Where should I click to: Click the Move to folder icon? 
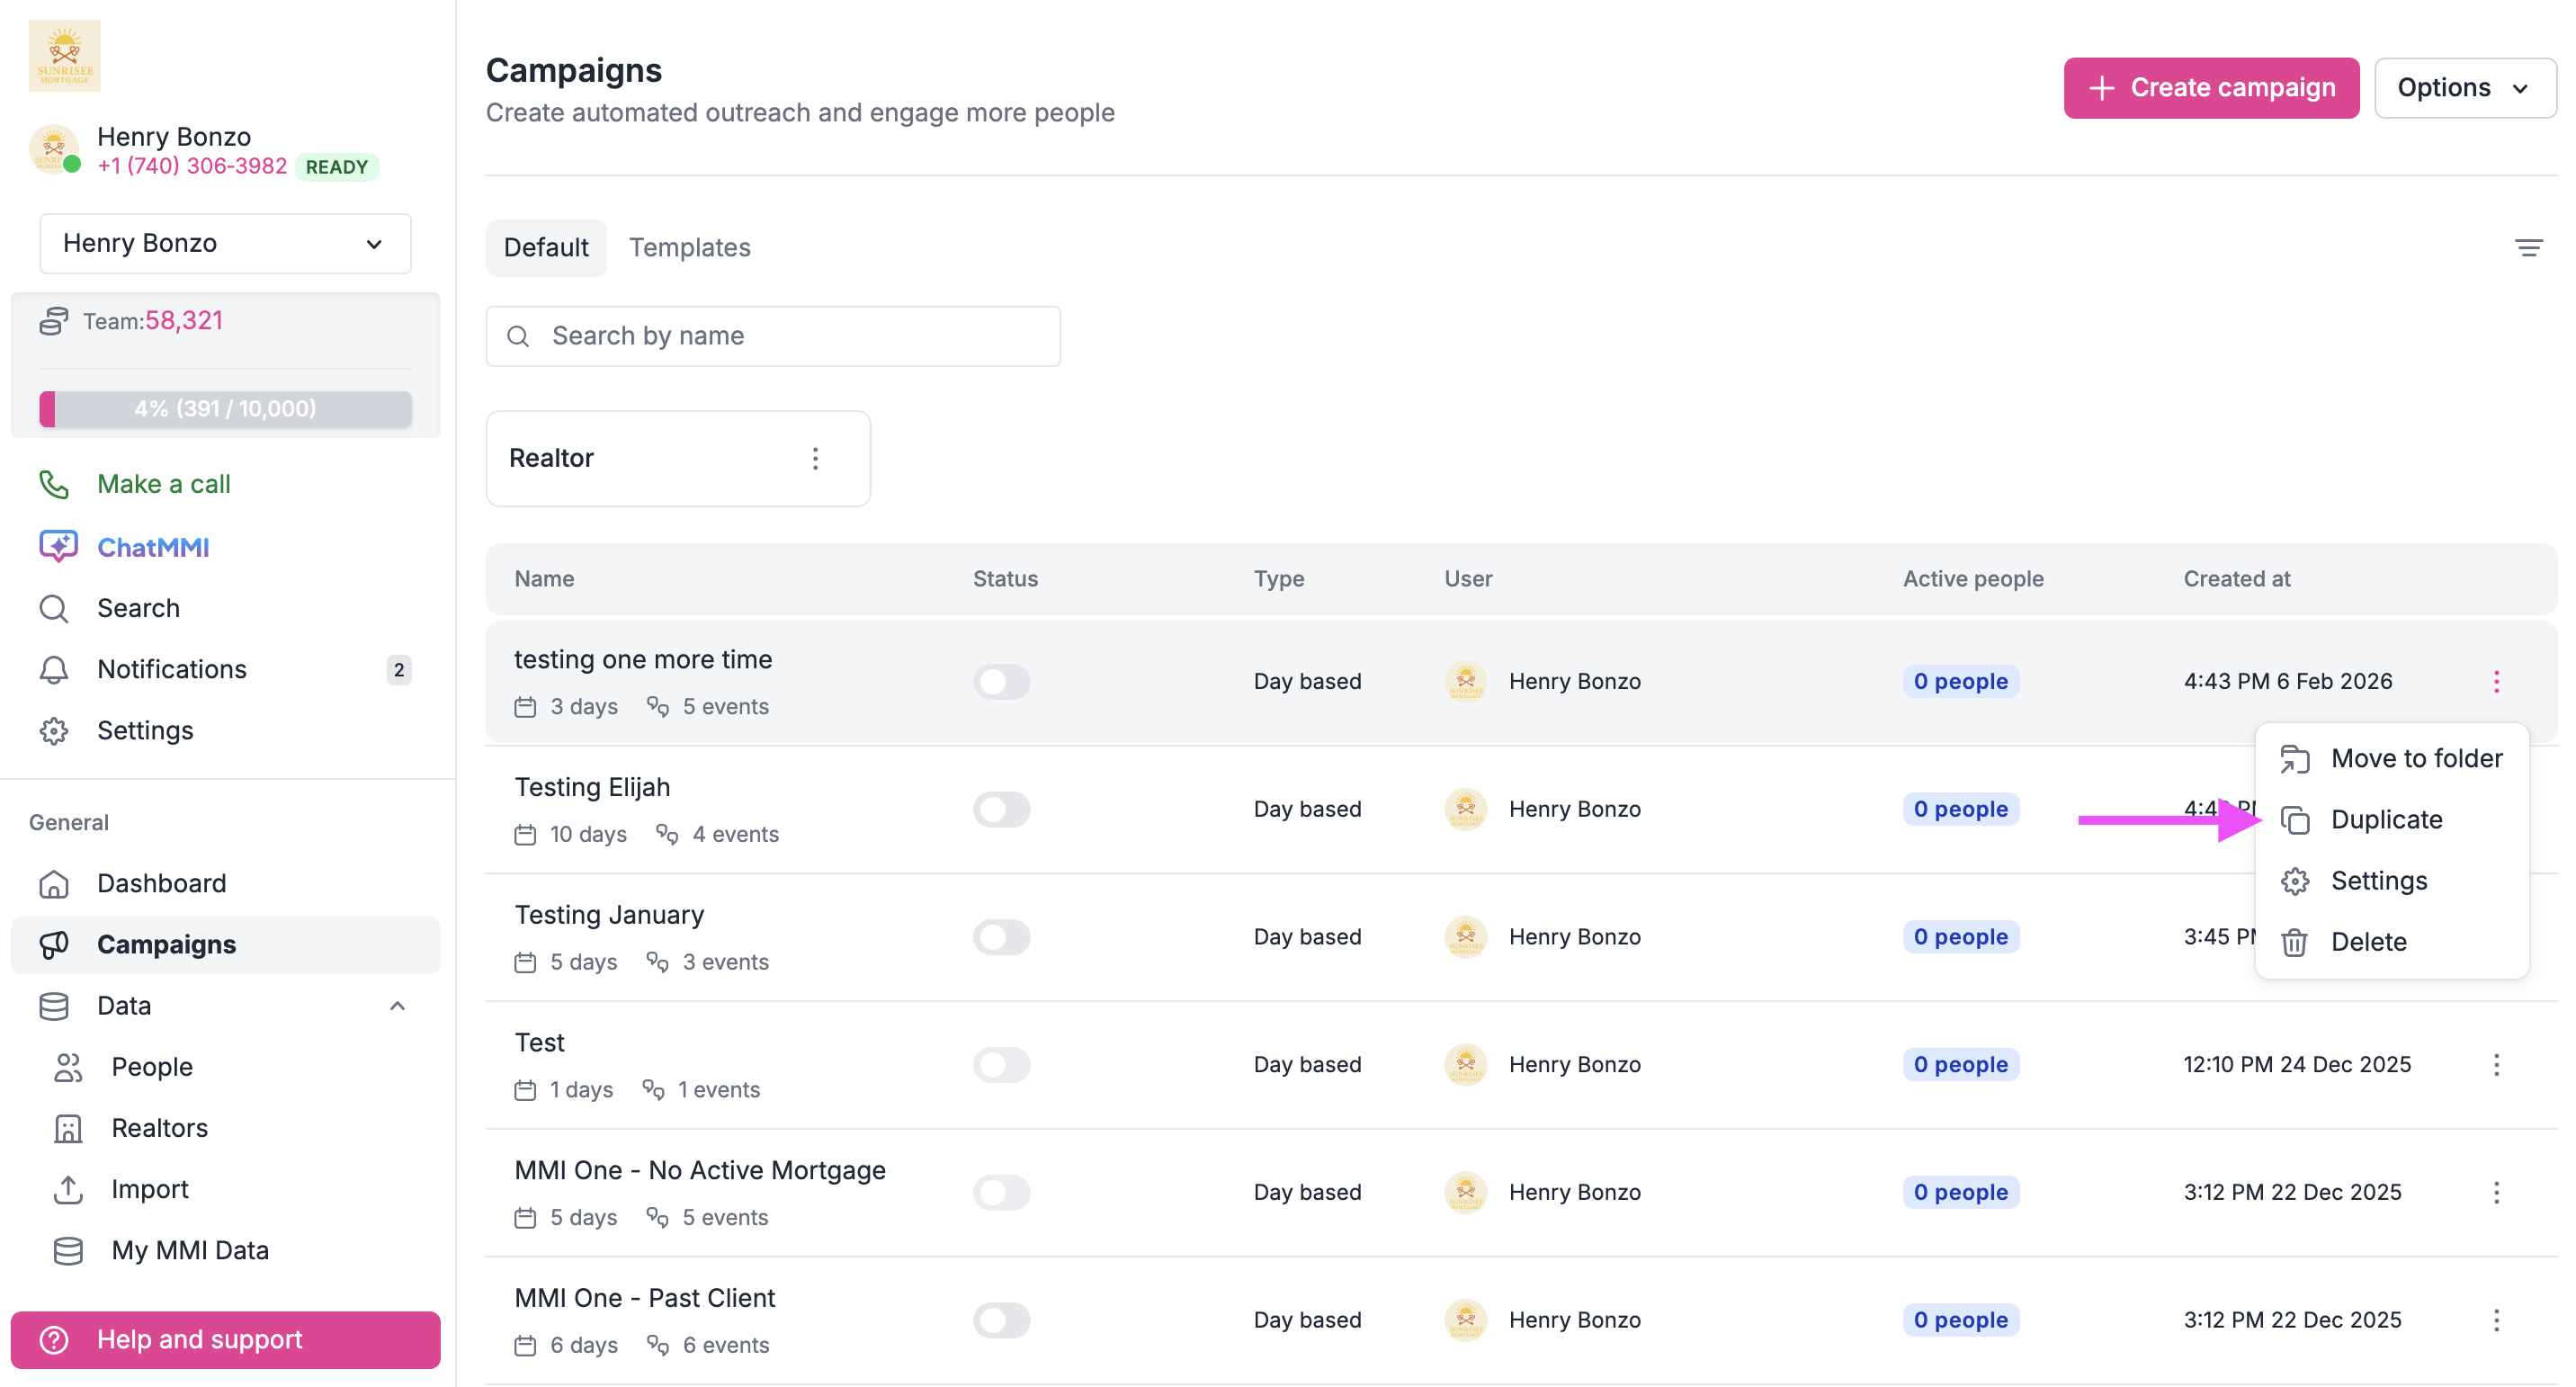(2294, 759)
